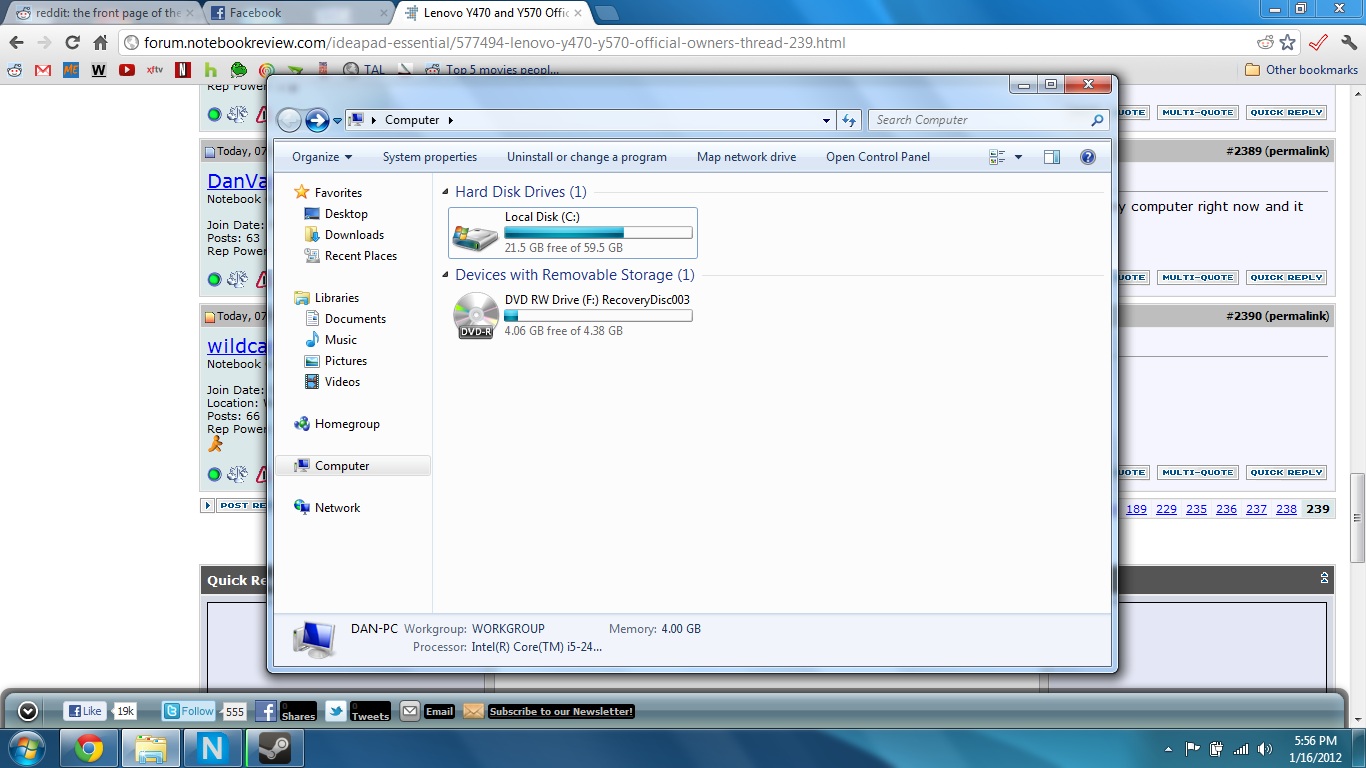The width and height of the screenshot is (1366, 768).
Task: Click the Windows Explorer taskbar icon
Action: coord(151,748)
